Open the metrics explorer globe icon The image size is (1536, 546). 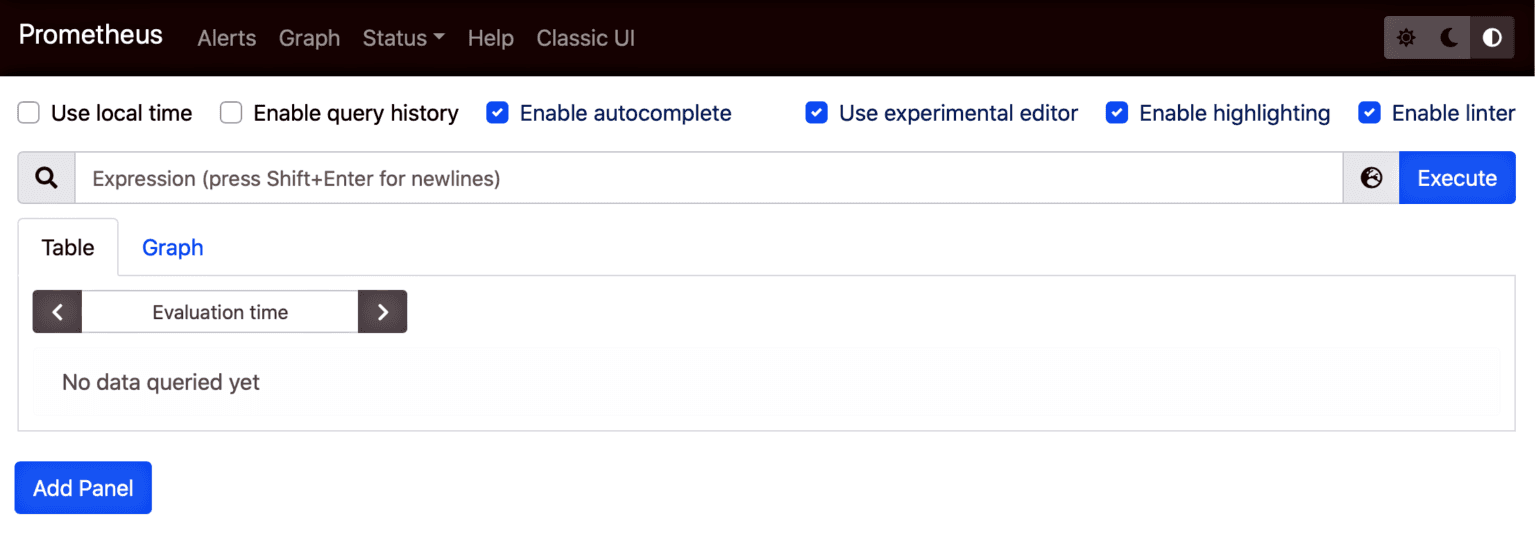(x=1371, y=178)
